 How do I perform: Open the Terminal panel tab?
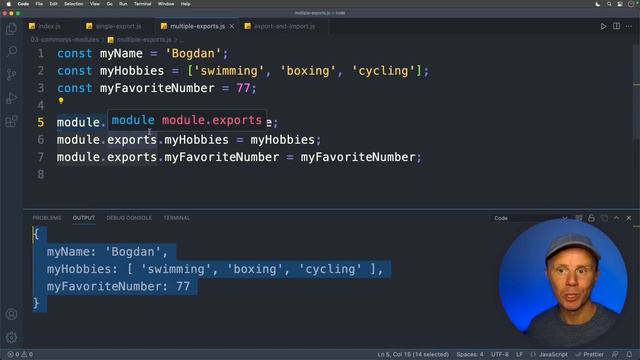177,218
